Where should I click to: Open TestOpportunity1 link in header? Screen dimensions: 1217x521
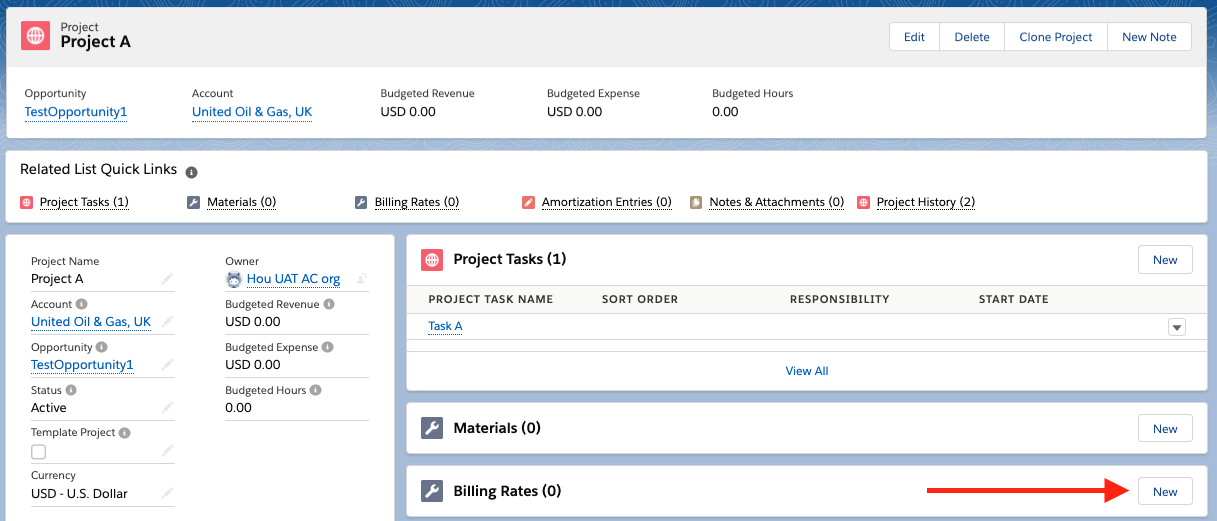(x=76, y=112)
